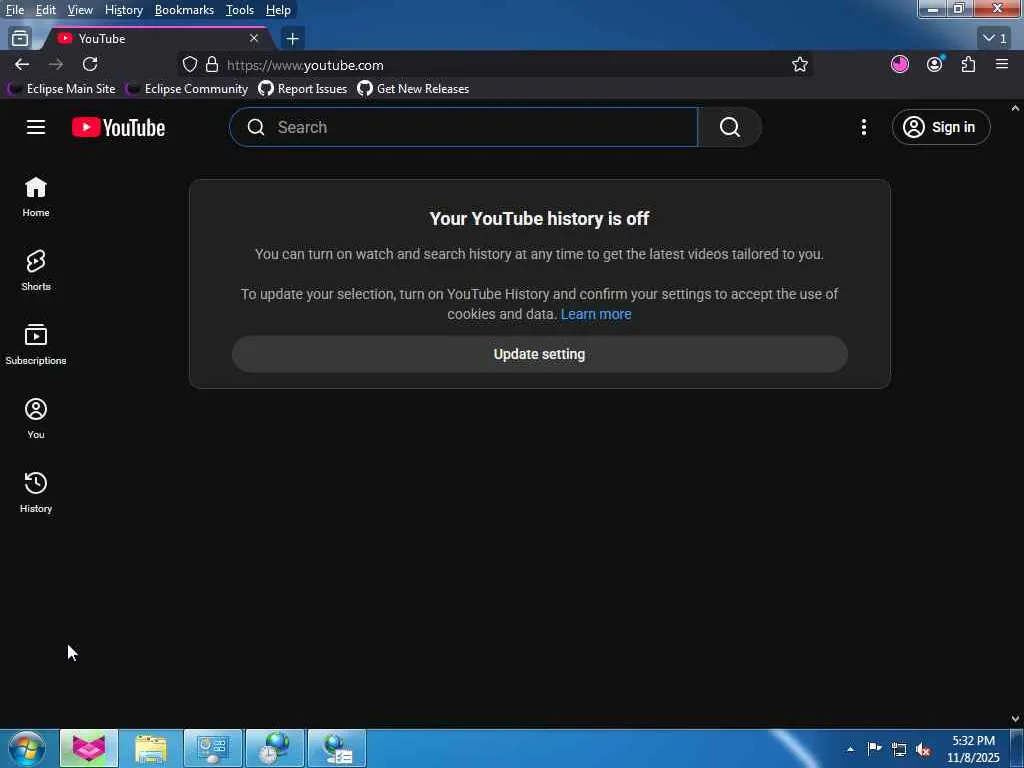Viewport: 1024px width, 768px height.
Task: Click the Update setting button
Action: tap(539, 354)
